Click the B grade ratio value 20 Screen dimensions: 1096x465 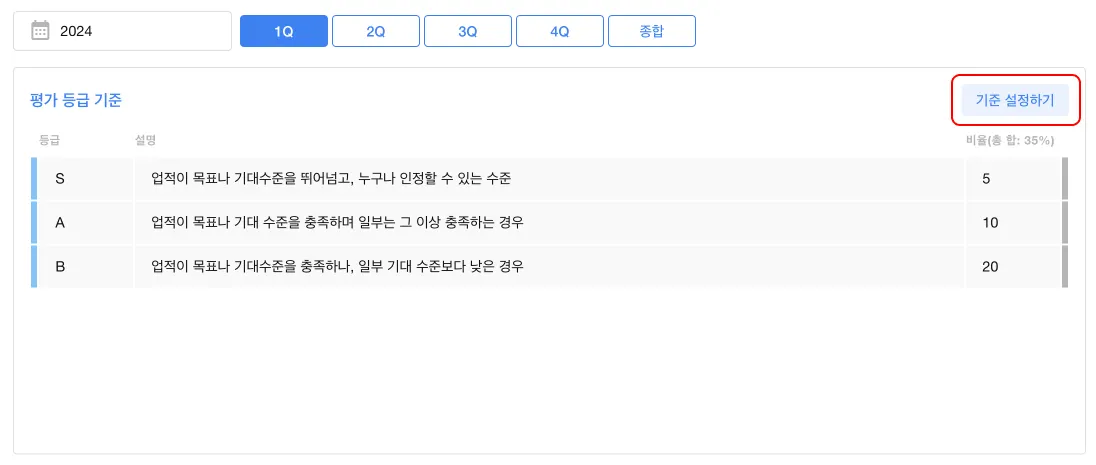990,267
